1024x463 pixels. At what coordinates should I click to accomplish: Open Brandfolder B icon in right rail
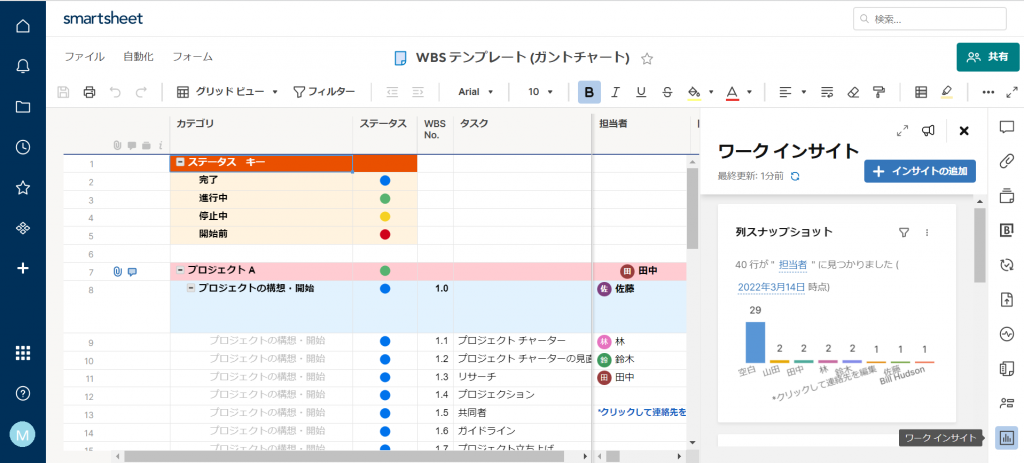pos(1006,230)
